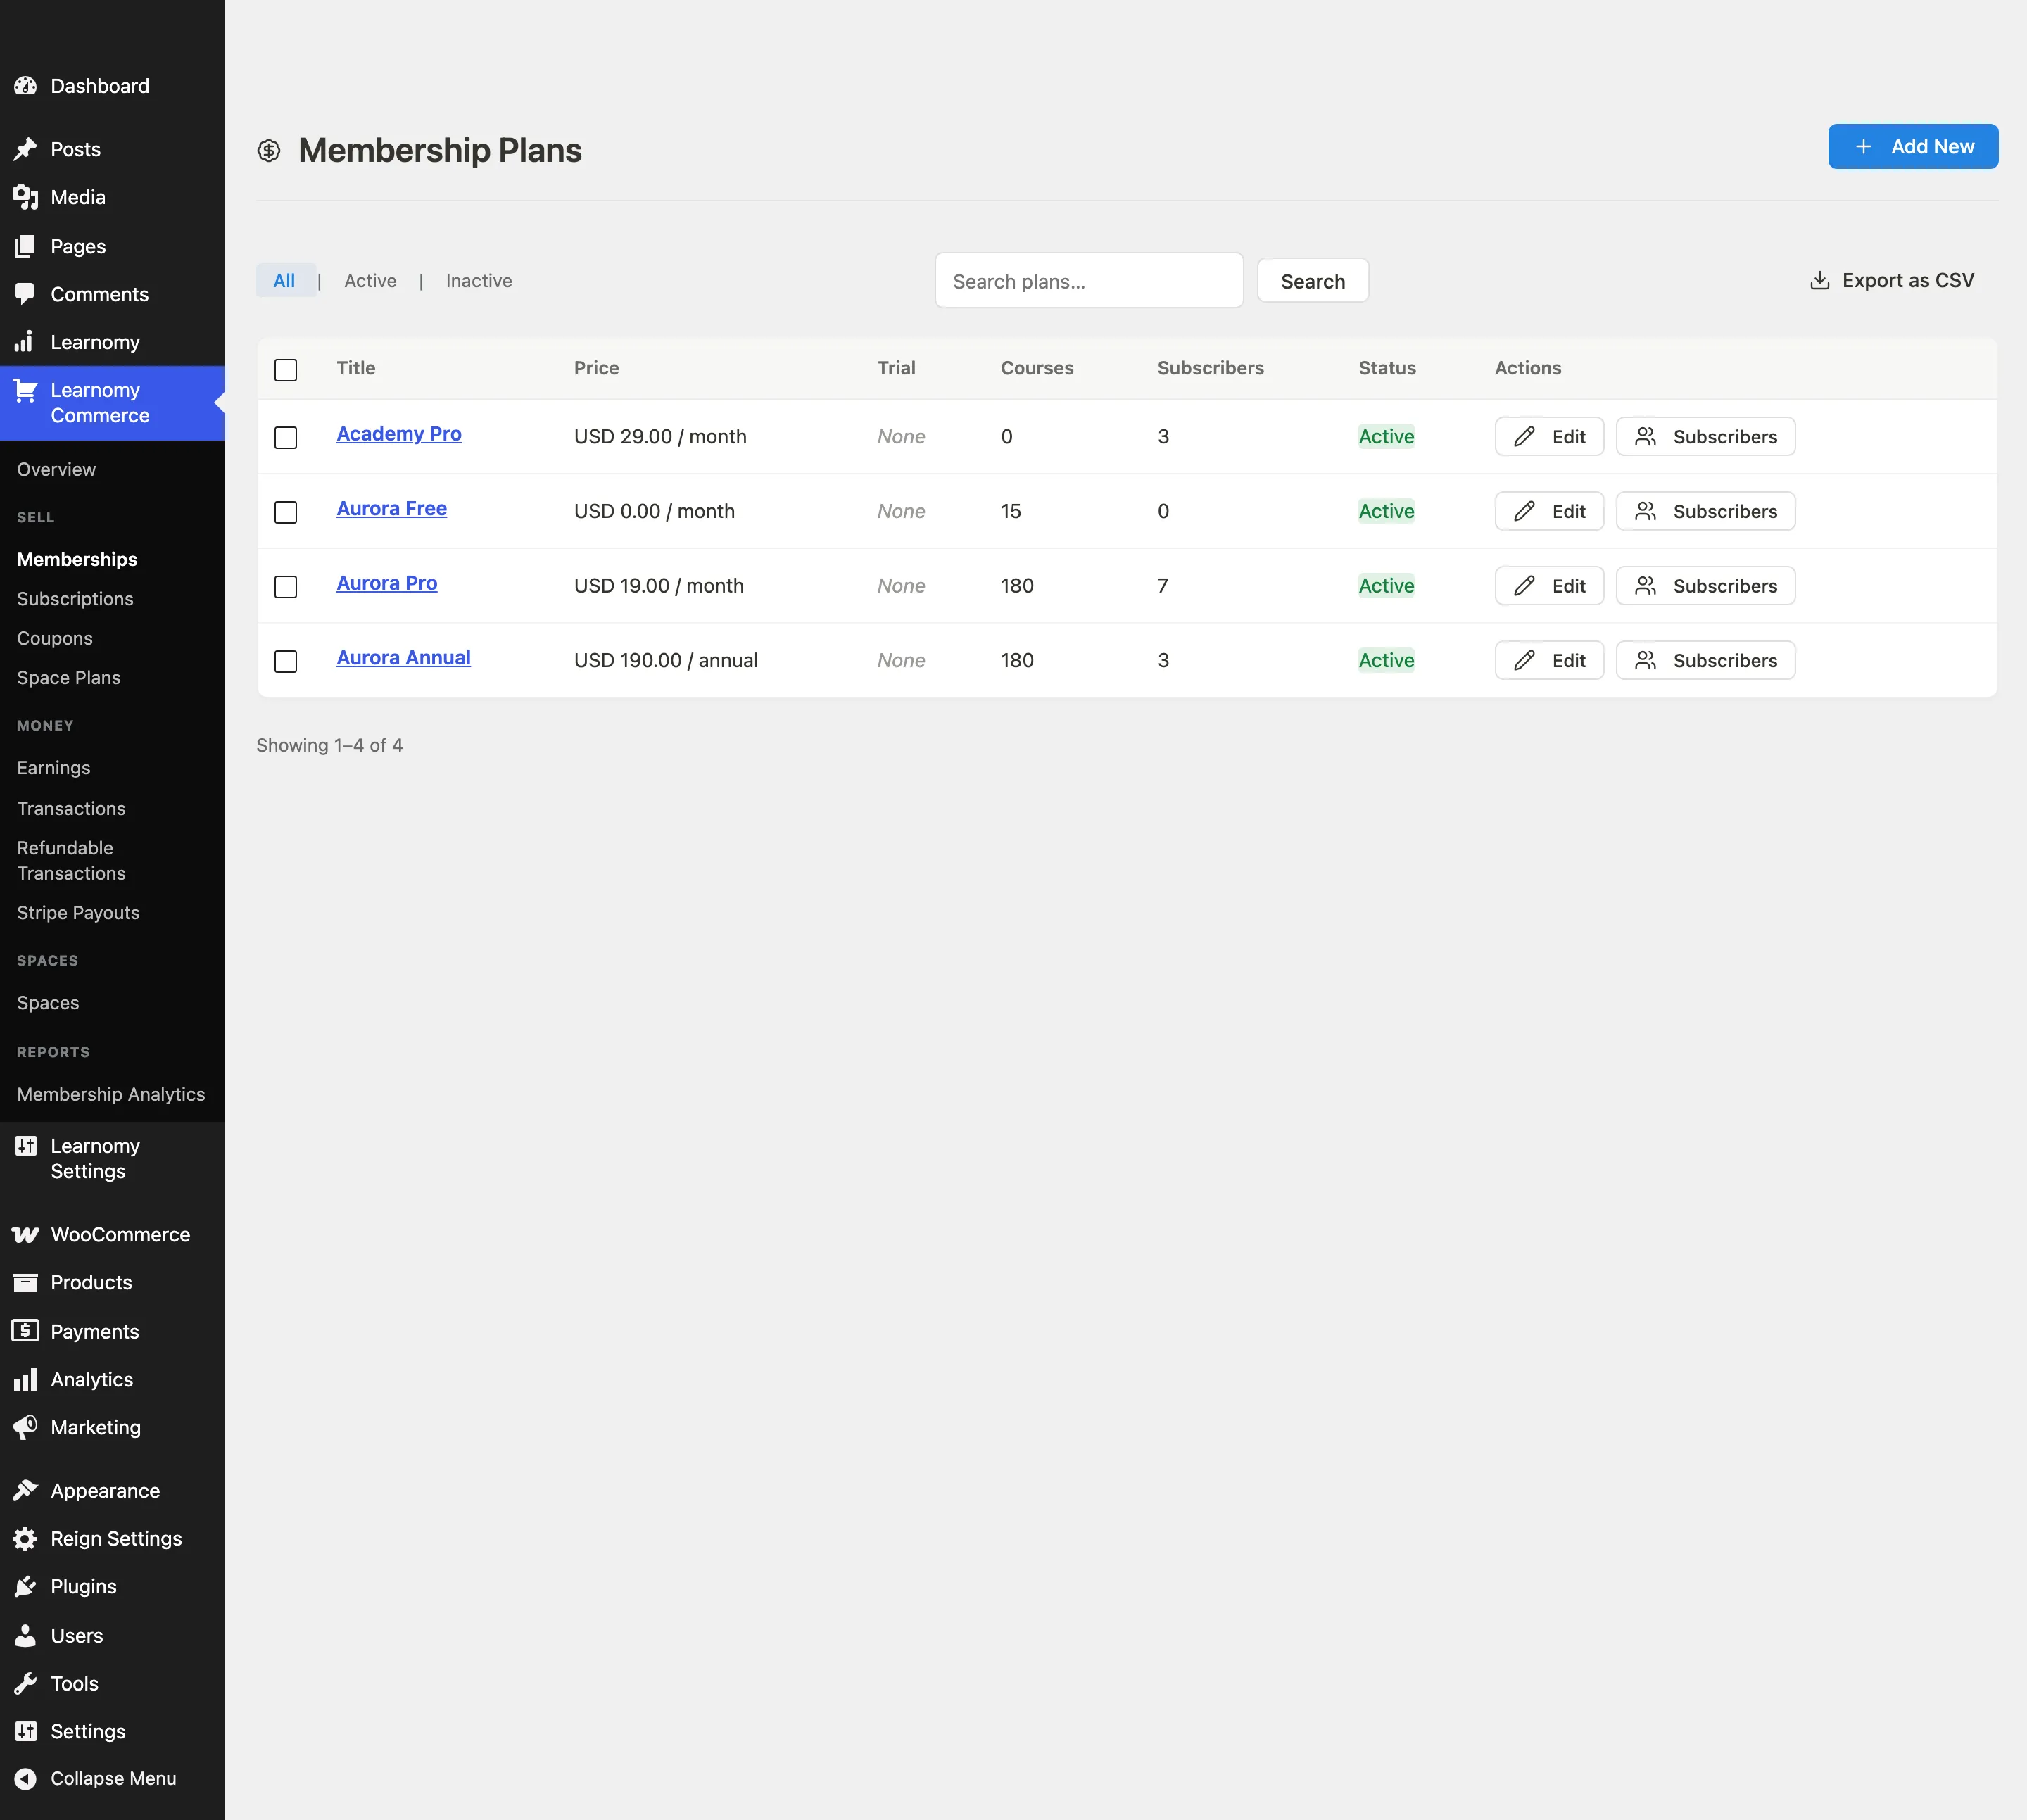Filter plans by Active

click(x=370, y=281)
